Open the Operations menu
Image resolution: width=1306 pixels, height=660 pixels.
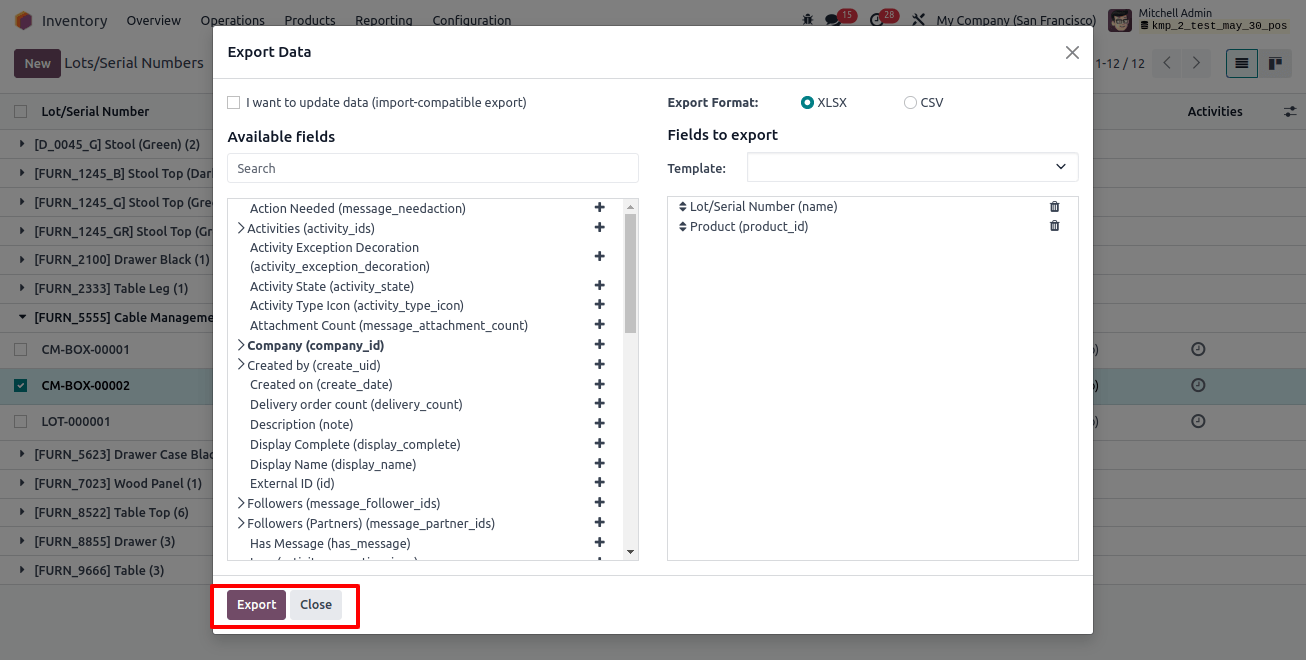(232, 20)
